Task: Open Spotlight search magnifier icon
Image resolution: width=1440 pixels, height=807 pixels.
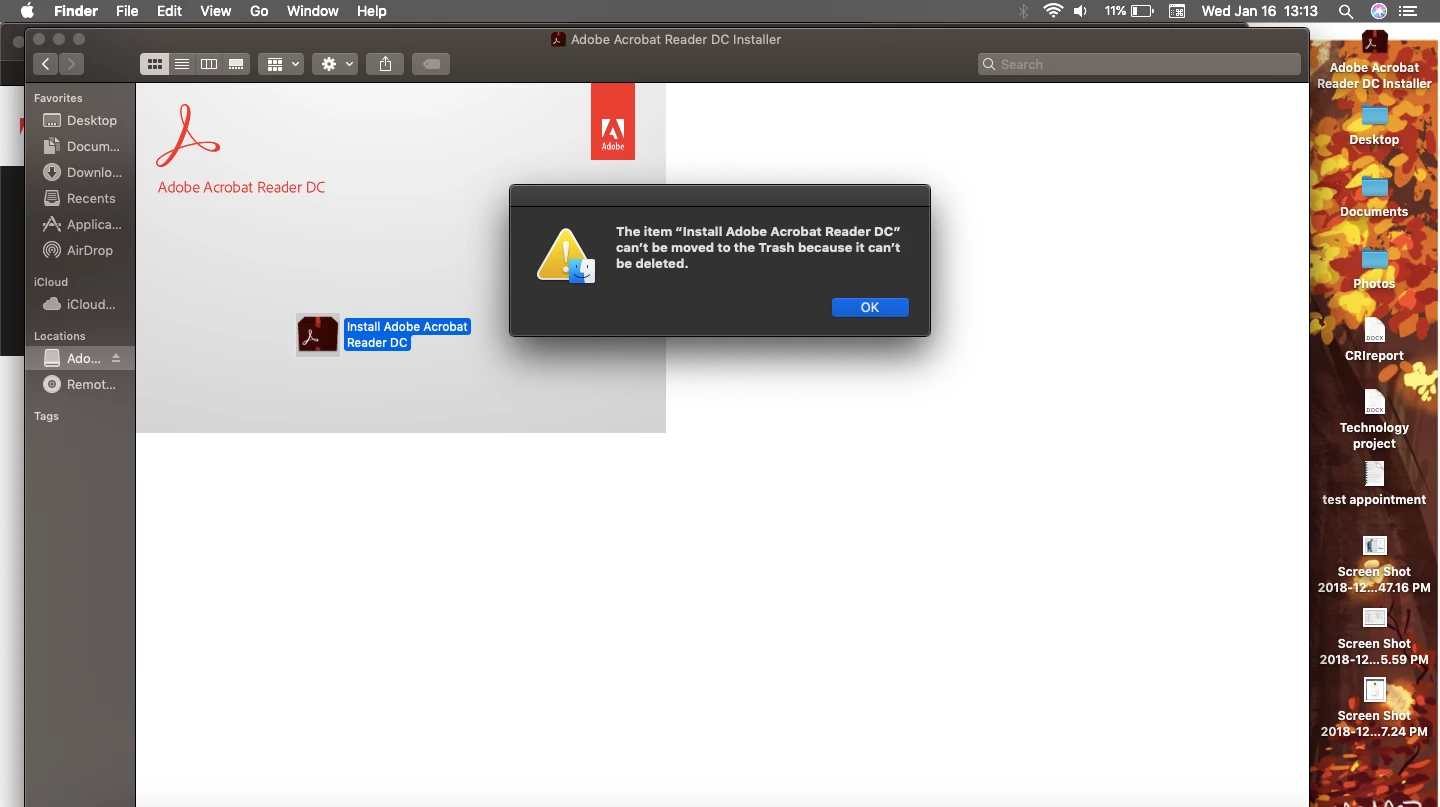Action: [x=1346, y=11]
